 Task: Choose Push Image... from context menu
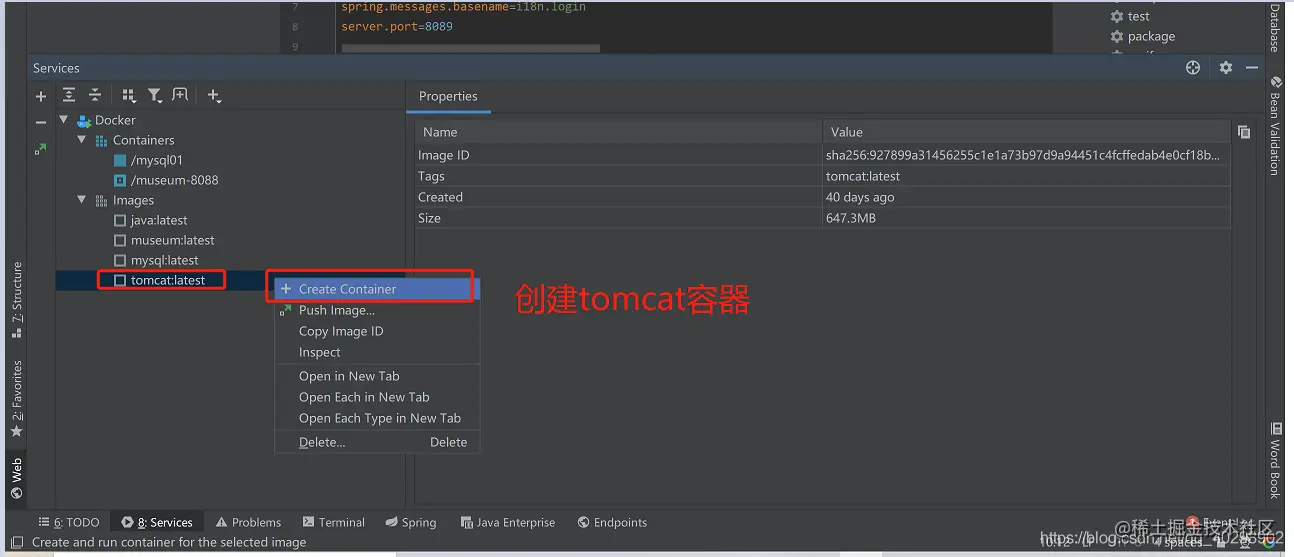point(377,310)
